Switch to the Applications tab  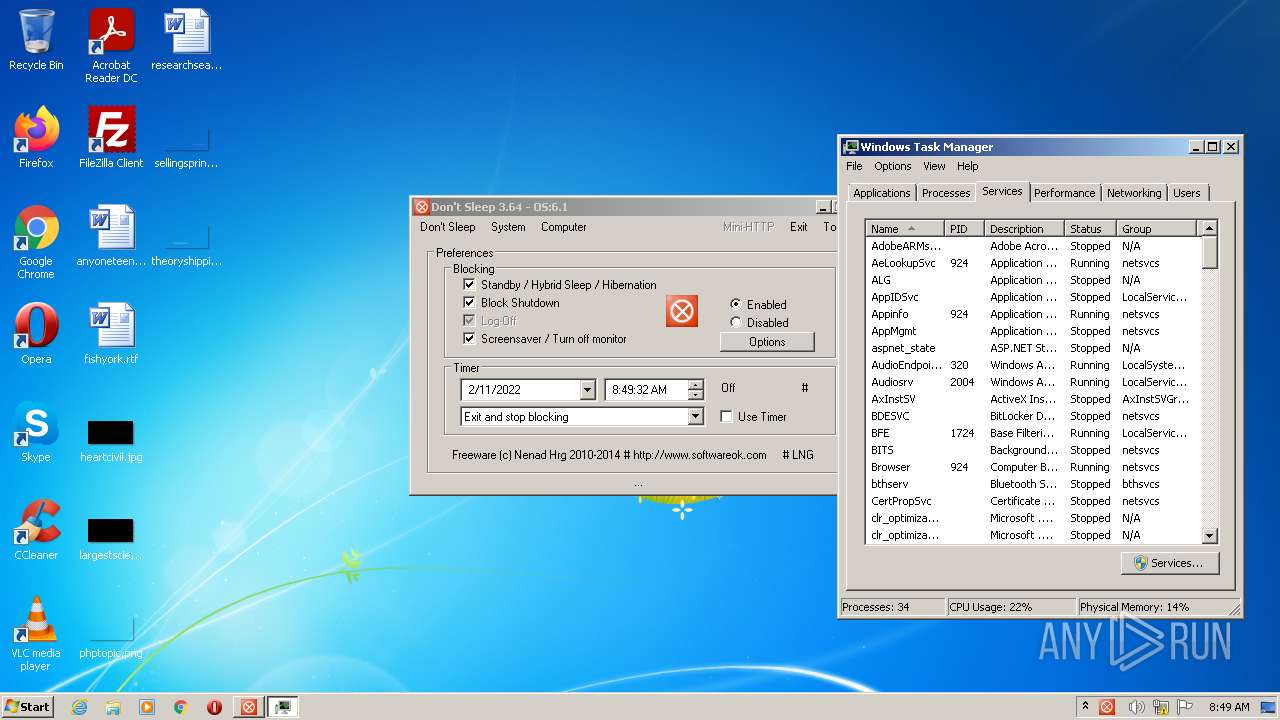[x=882, y=193]
